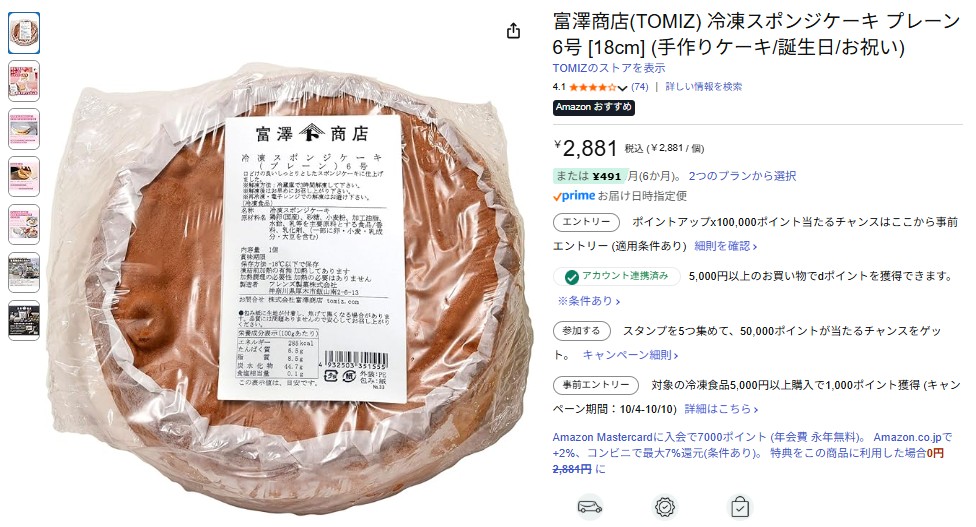Viewport: 976px width, 527px height.
Task: Open rating breakdown dropdown arrow
Action: (622, 88)
